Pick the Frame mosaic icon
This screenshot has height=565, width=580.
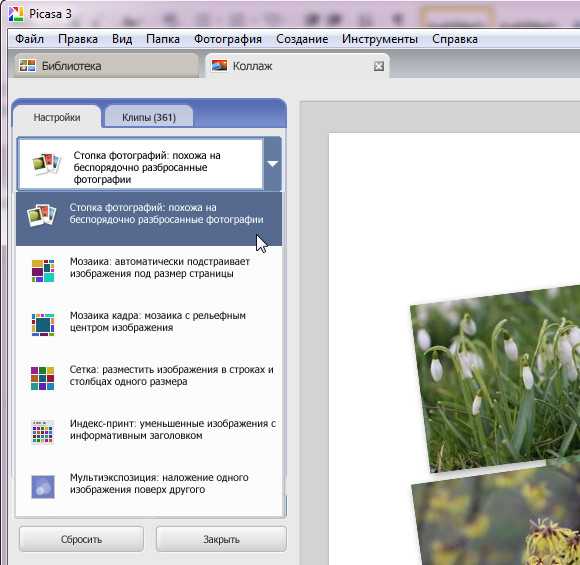43,324
